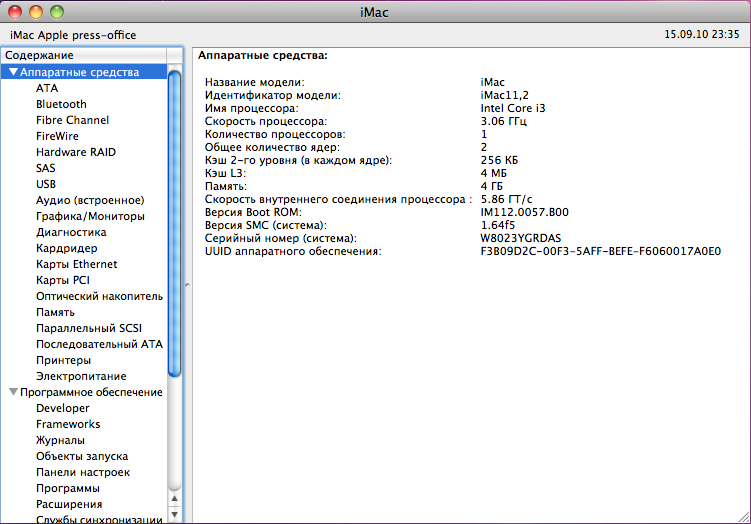The height and width of the screenshot is (524, 751).
Task: Select Bluetooth in the hardware list
Action: coord(61,104)
